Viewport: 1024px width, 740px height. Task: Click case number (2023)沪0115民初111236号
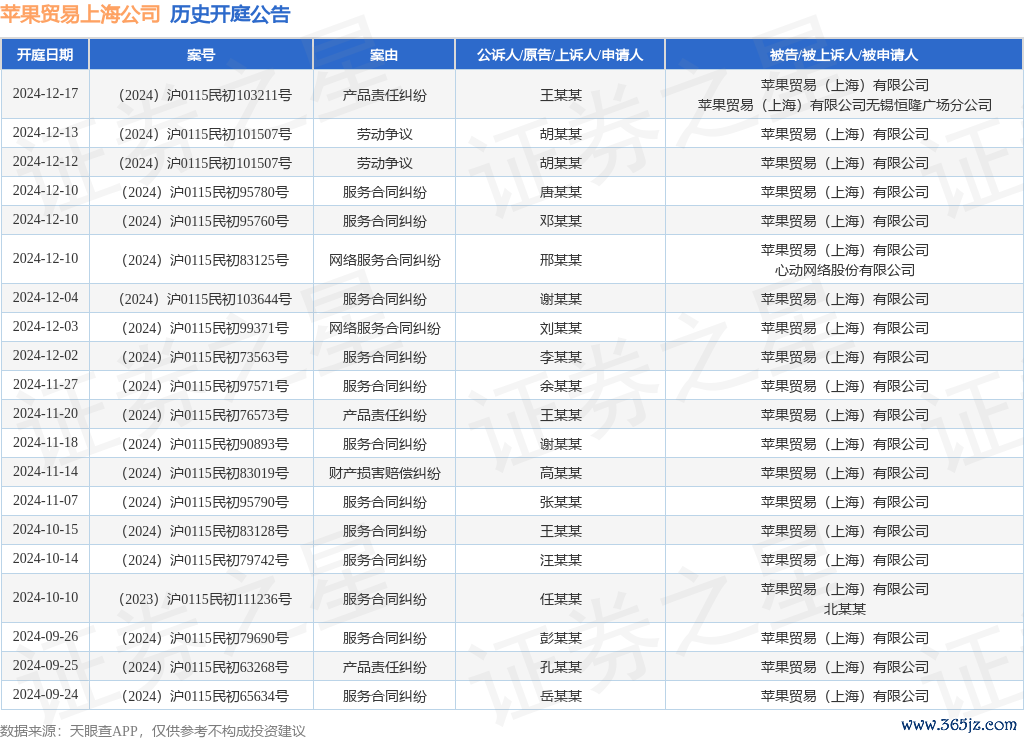click(x=205, y=599)
